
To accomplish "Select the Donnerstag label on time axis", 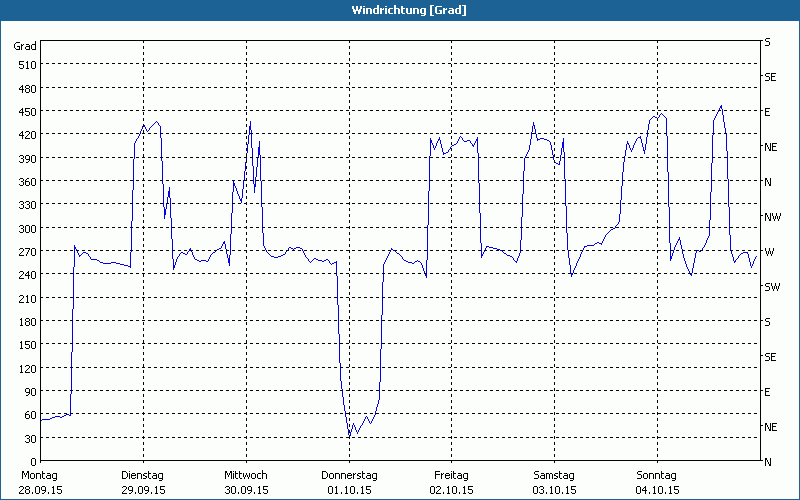I will tap(349, 475).
